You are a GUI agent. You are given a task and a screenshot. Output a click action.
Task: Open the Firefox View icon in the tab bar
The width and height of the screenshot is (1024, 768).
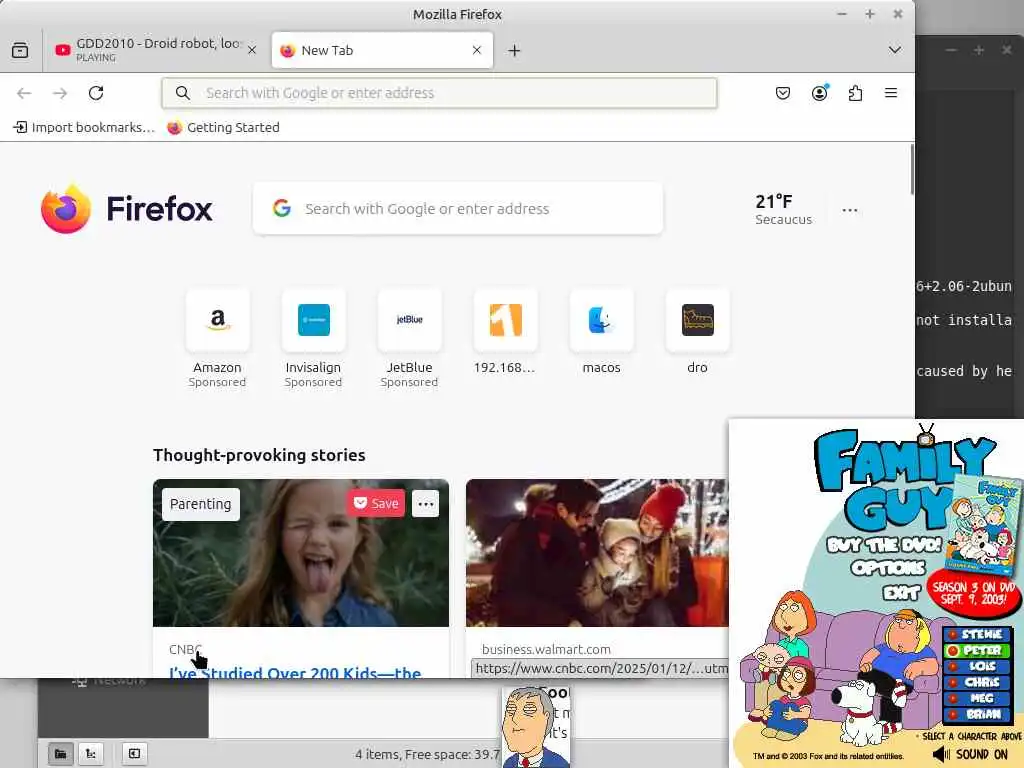(x=20, y=50)
